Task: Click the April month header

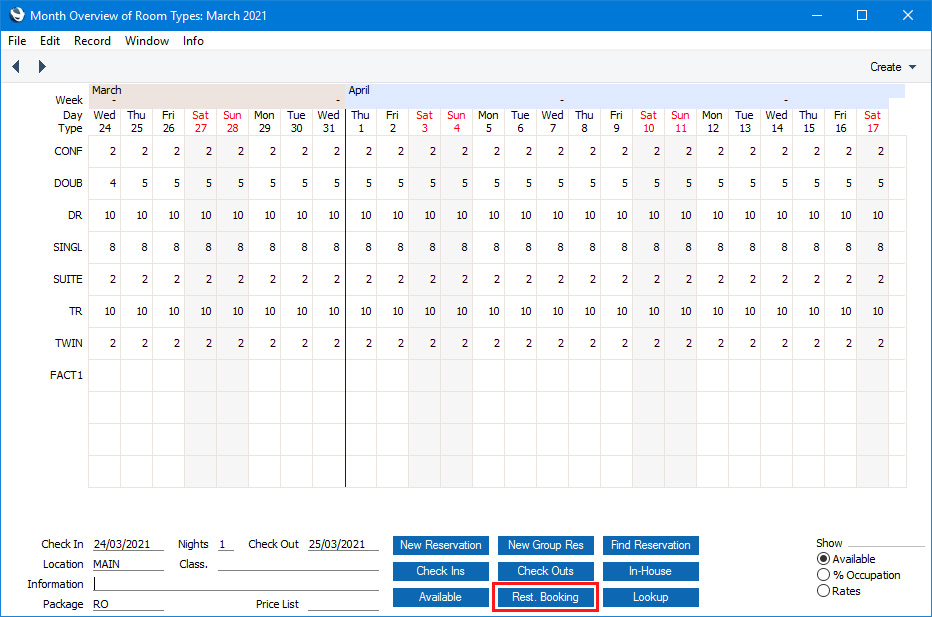Action: tap(359, 90)
